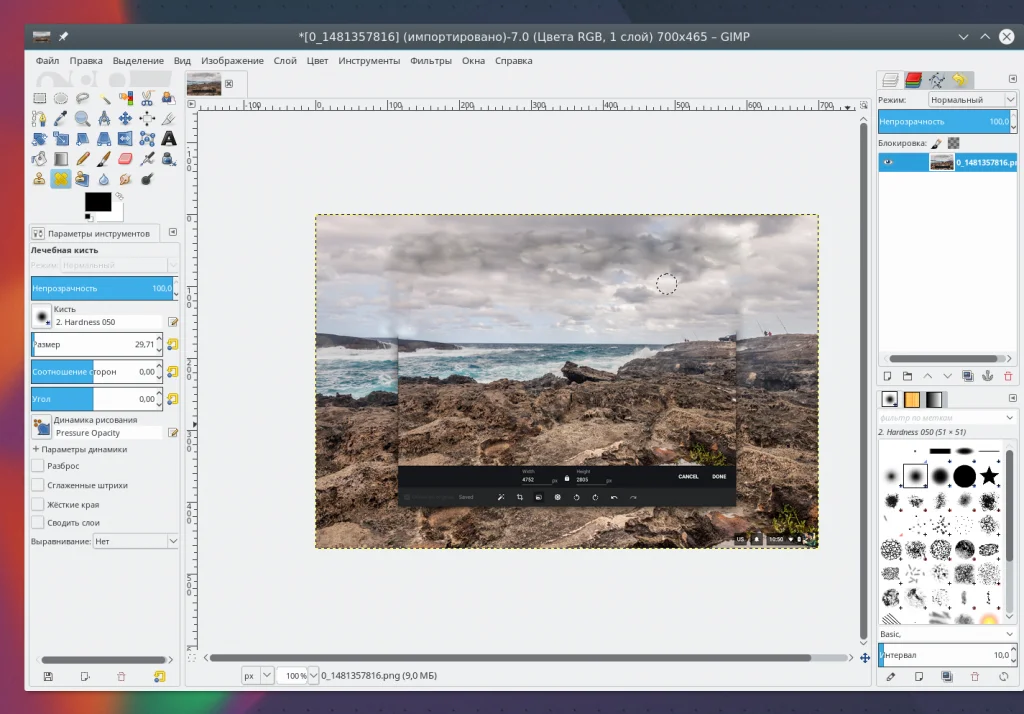Select the Fuzzy Select magic wand tool
The image size is (1024, 714).
point(104,98)
